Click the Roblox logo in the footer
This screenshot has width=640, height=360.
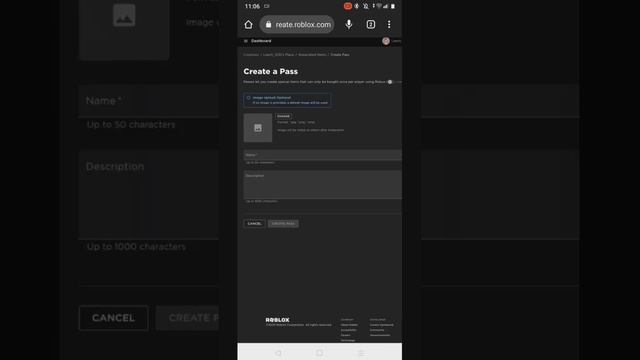278,320
